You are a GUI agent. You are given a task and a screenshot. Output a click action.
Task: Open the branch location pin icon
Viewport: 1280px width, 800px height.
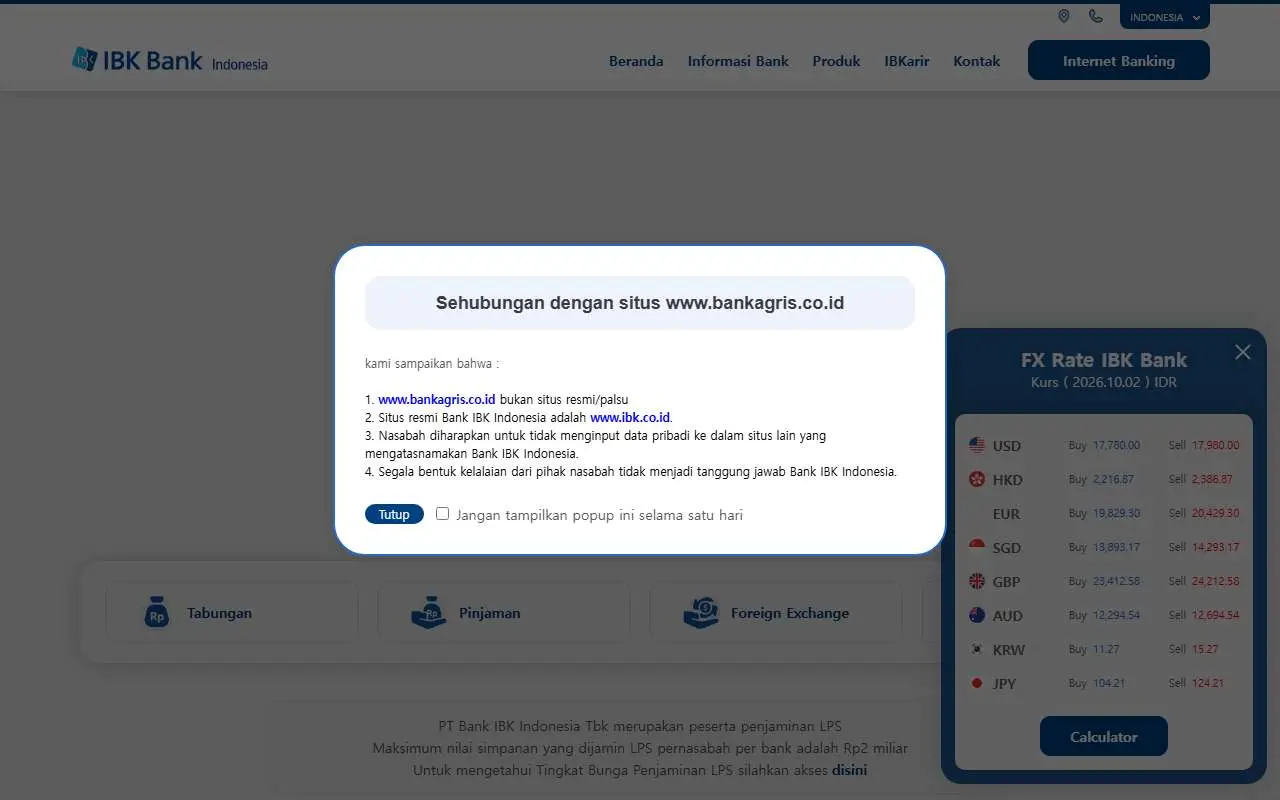pyautogui.click(x=1064, y=16)
